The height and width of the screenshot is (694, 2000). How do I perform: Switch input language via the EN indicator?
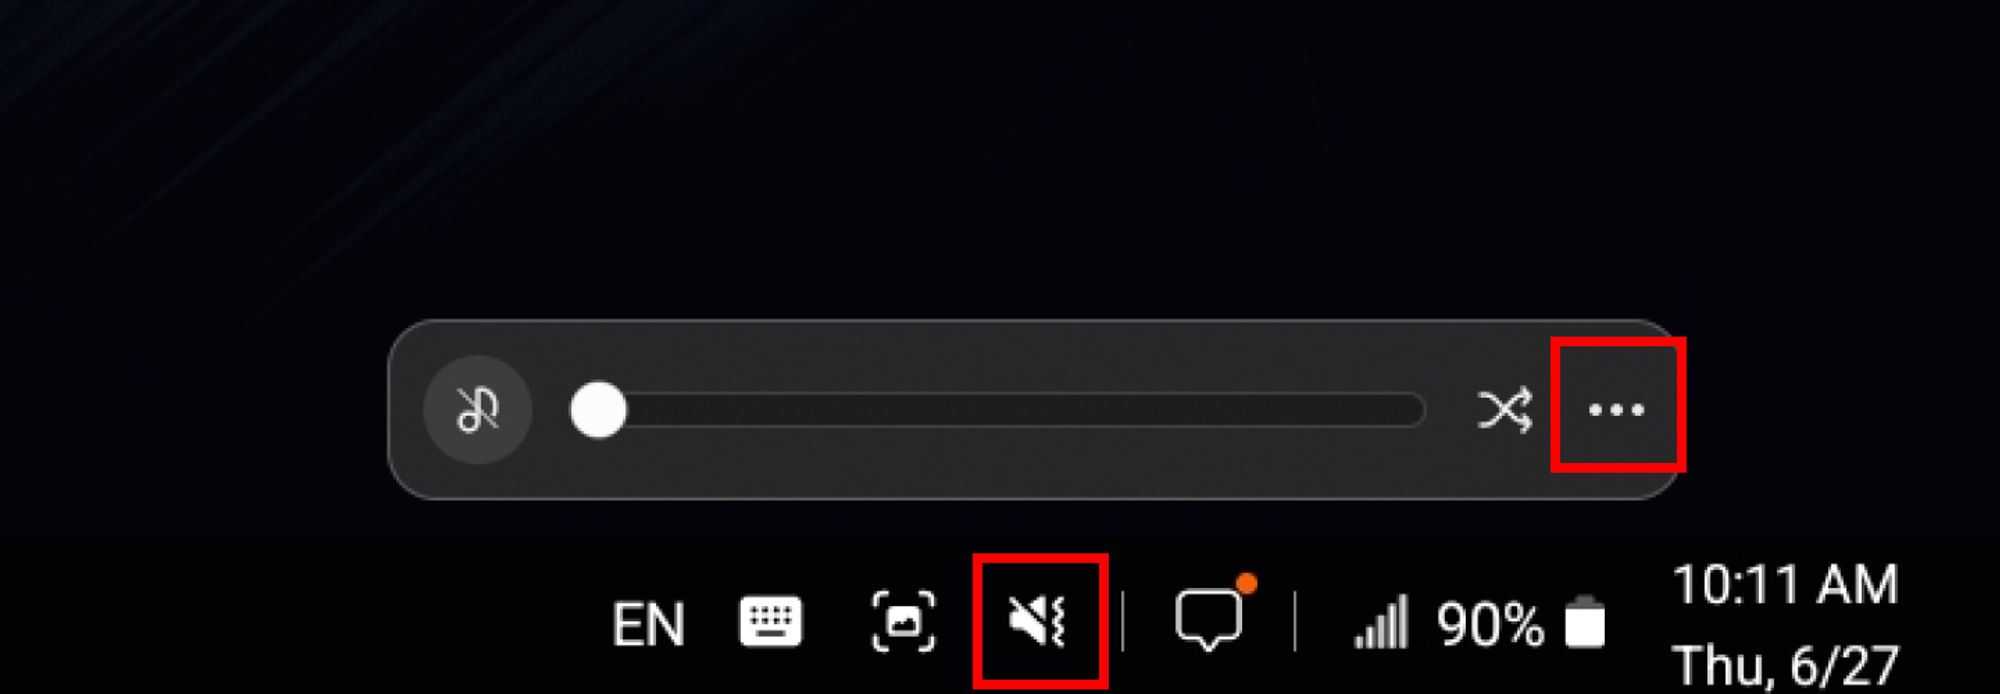tap(648, 625)
